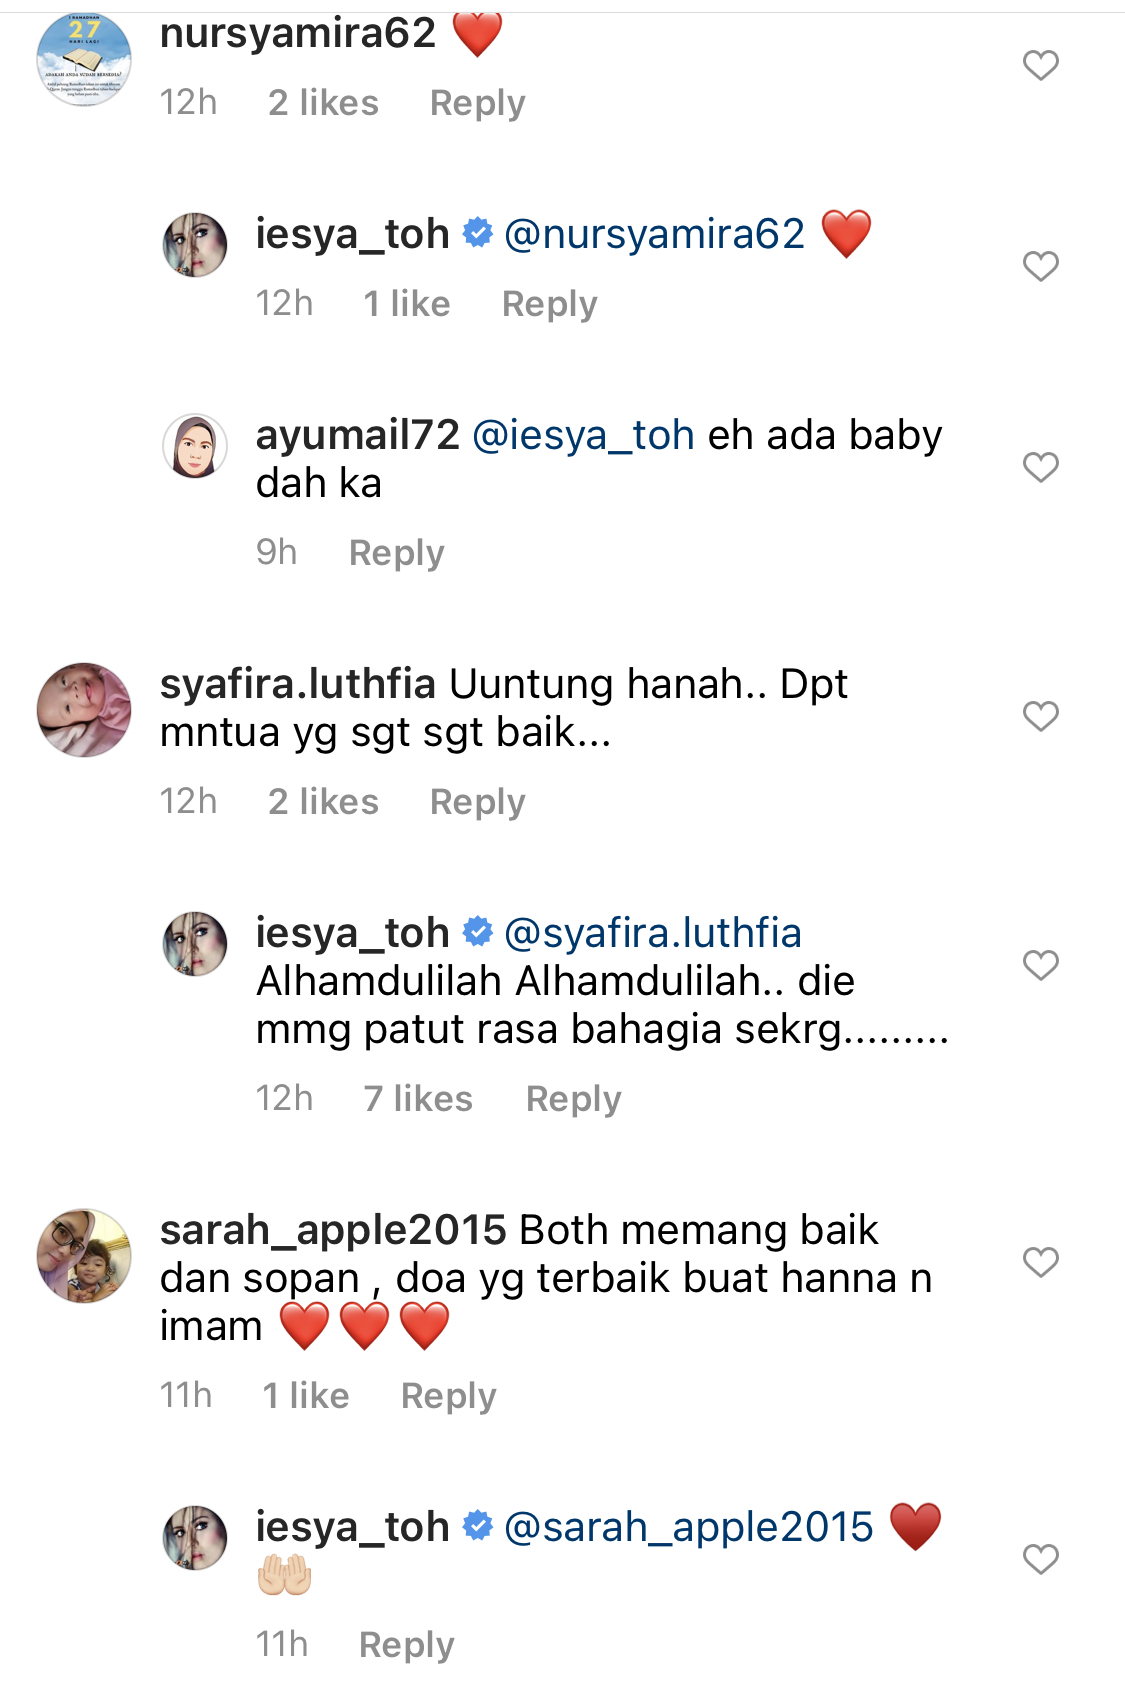1125x1700 pixels.
Task: Open sarah_apple2015's profile photo
Action: point(84,1256)
